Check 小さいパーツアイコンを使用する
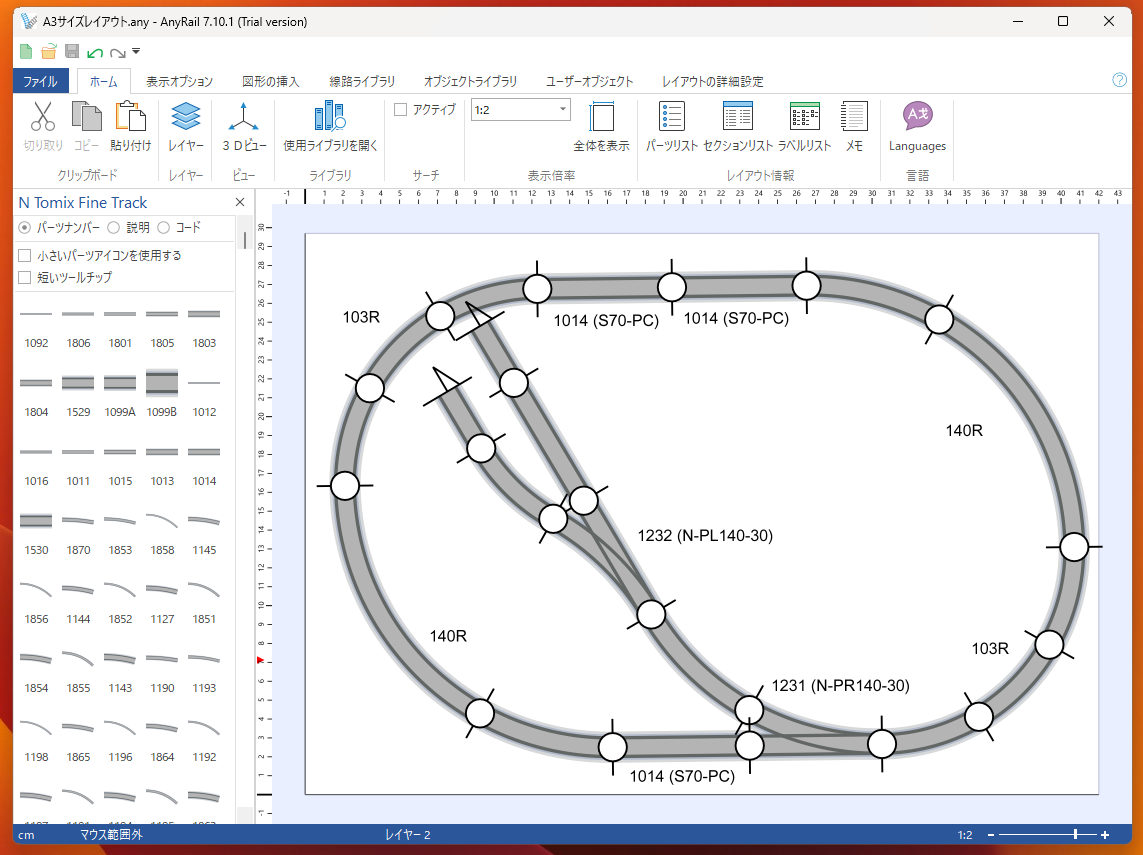1143x855 pixels. (25, 255)
